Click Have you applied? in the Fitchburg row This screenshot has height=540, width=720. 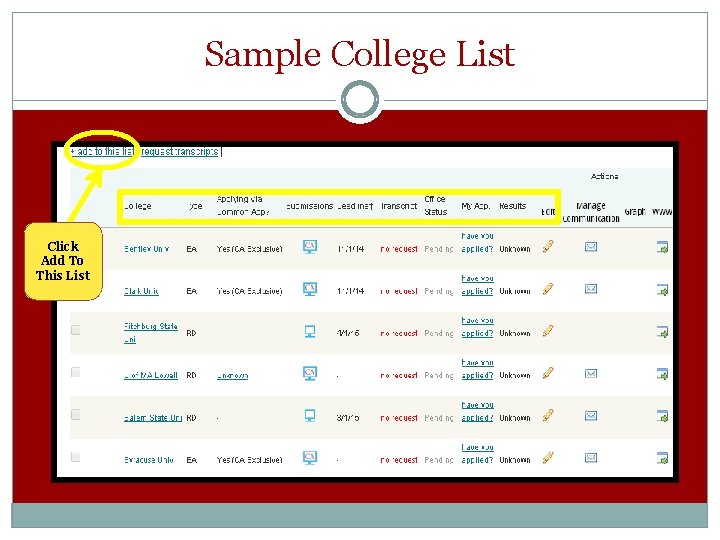(x=477, y=327)
